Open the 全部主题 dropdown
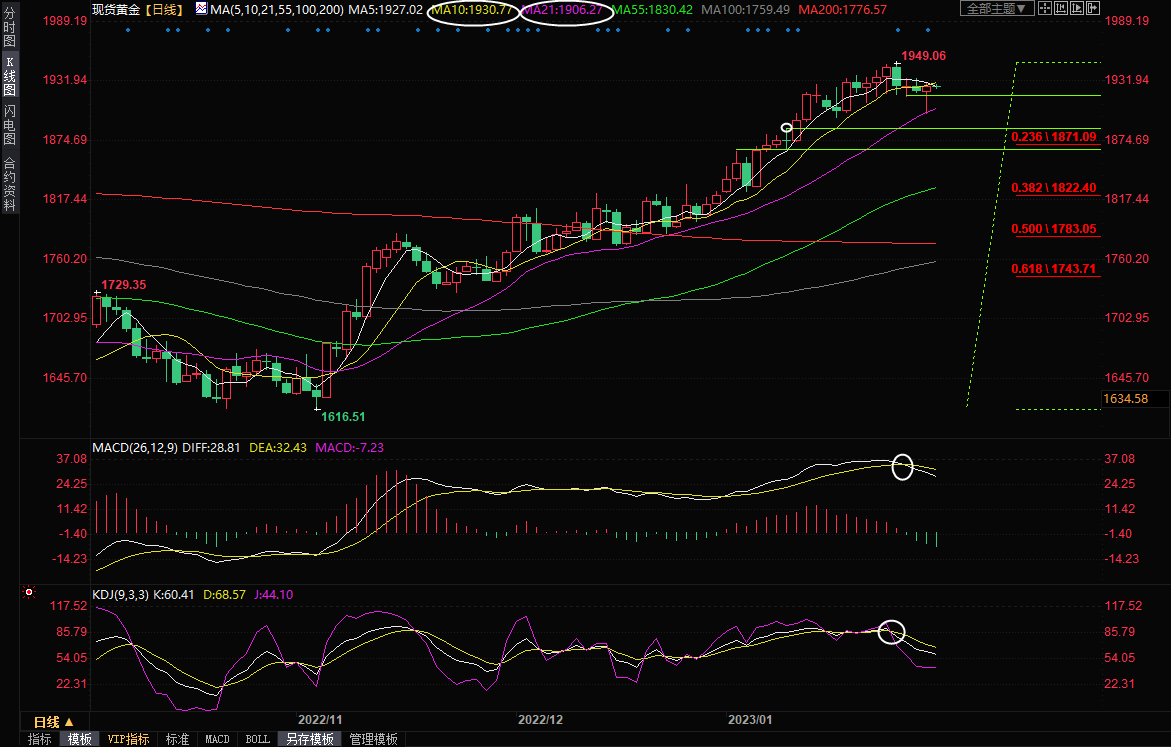This screenshot has width=1171, height=747. point(994,9)
